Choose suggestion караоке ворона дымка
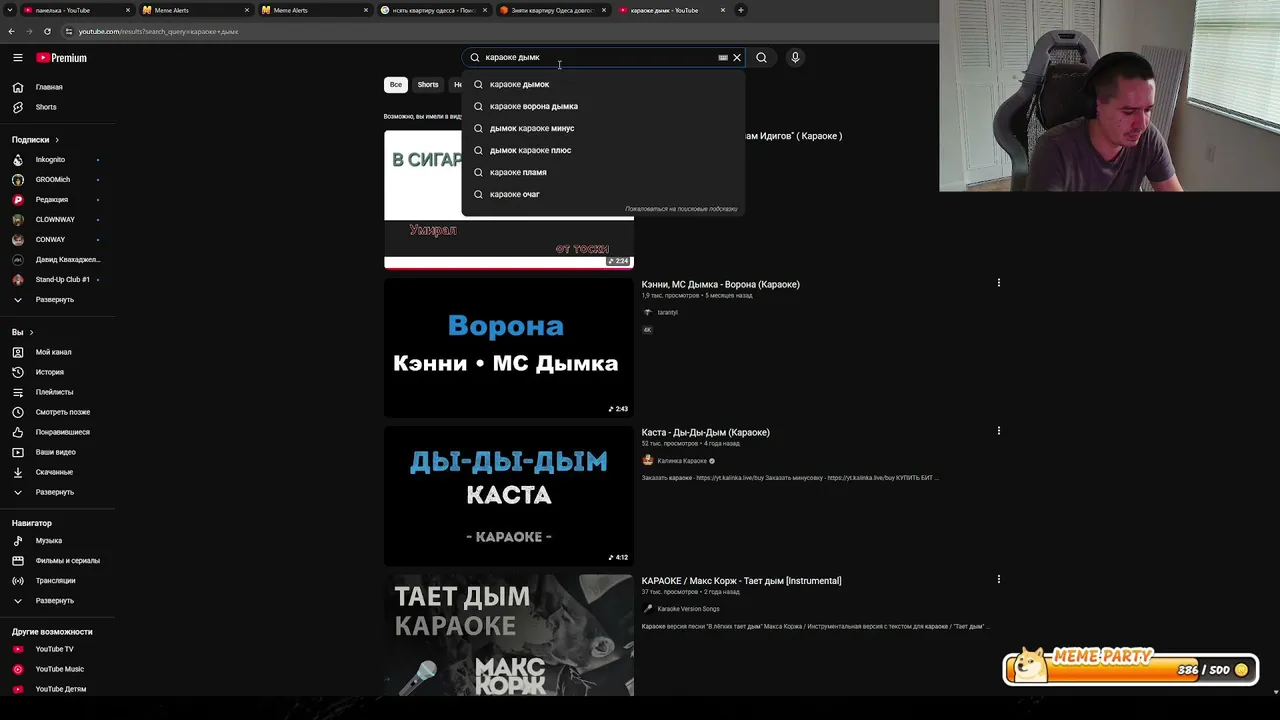Screen dimensions: 1280x720 tap(603, 106)
